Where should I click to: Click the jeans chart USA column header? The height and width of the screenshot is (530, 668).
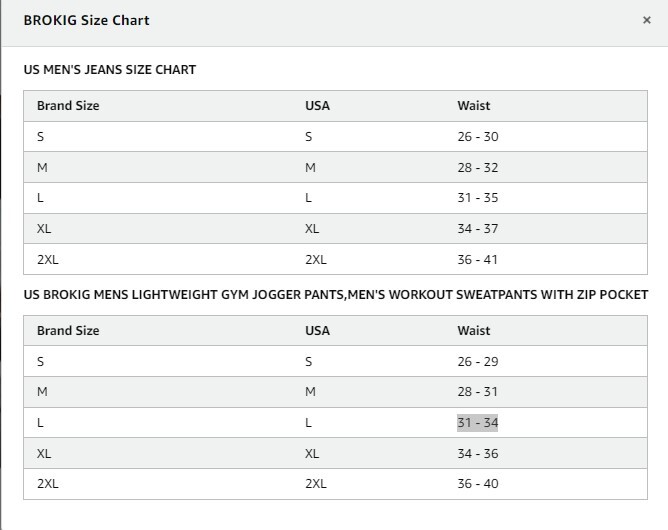pyautogui.click(x=317, y=106)
